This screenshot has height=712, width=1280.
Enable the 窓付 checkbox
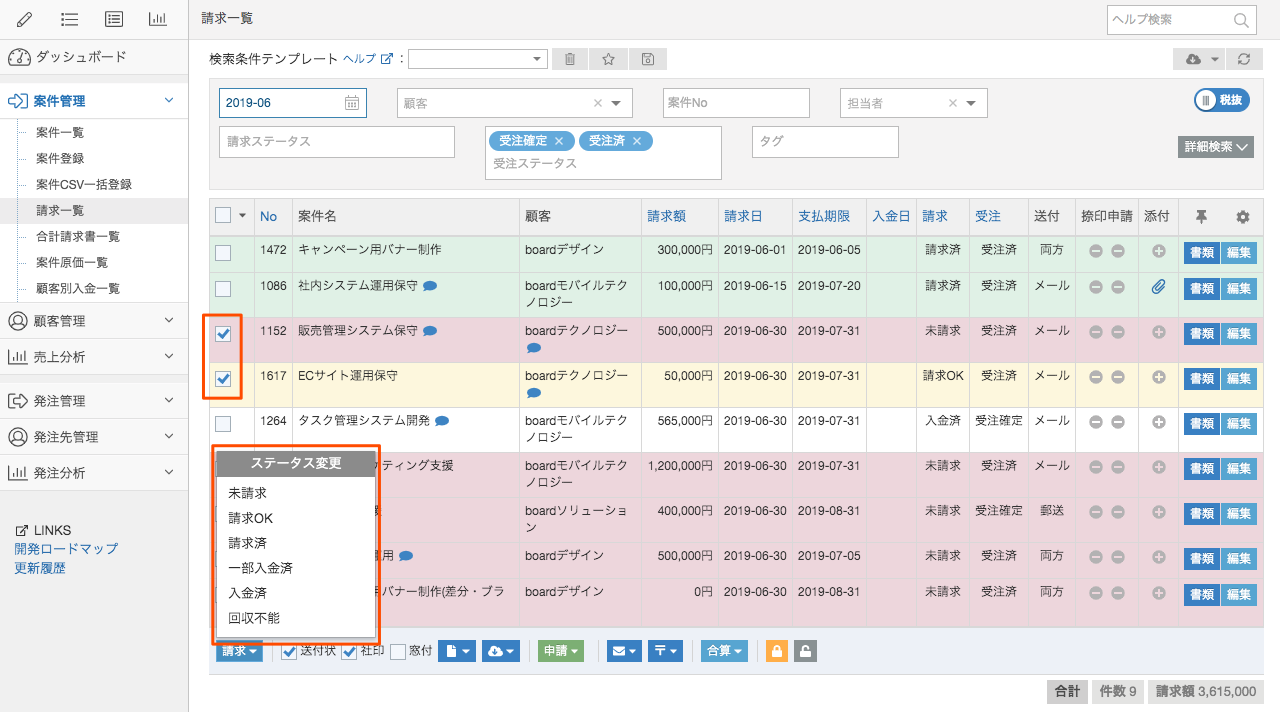[x=398, y=651]
